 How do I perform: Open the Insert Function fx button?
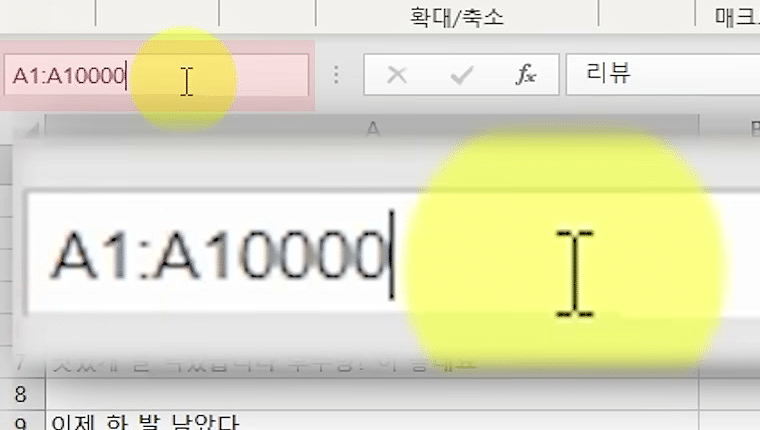pos(526,75)
